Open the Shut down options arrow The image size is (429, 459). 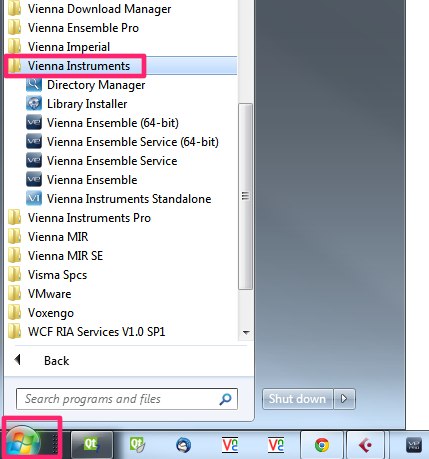click(344, 399)
